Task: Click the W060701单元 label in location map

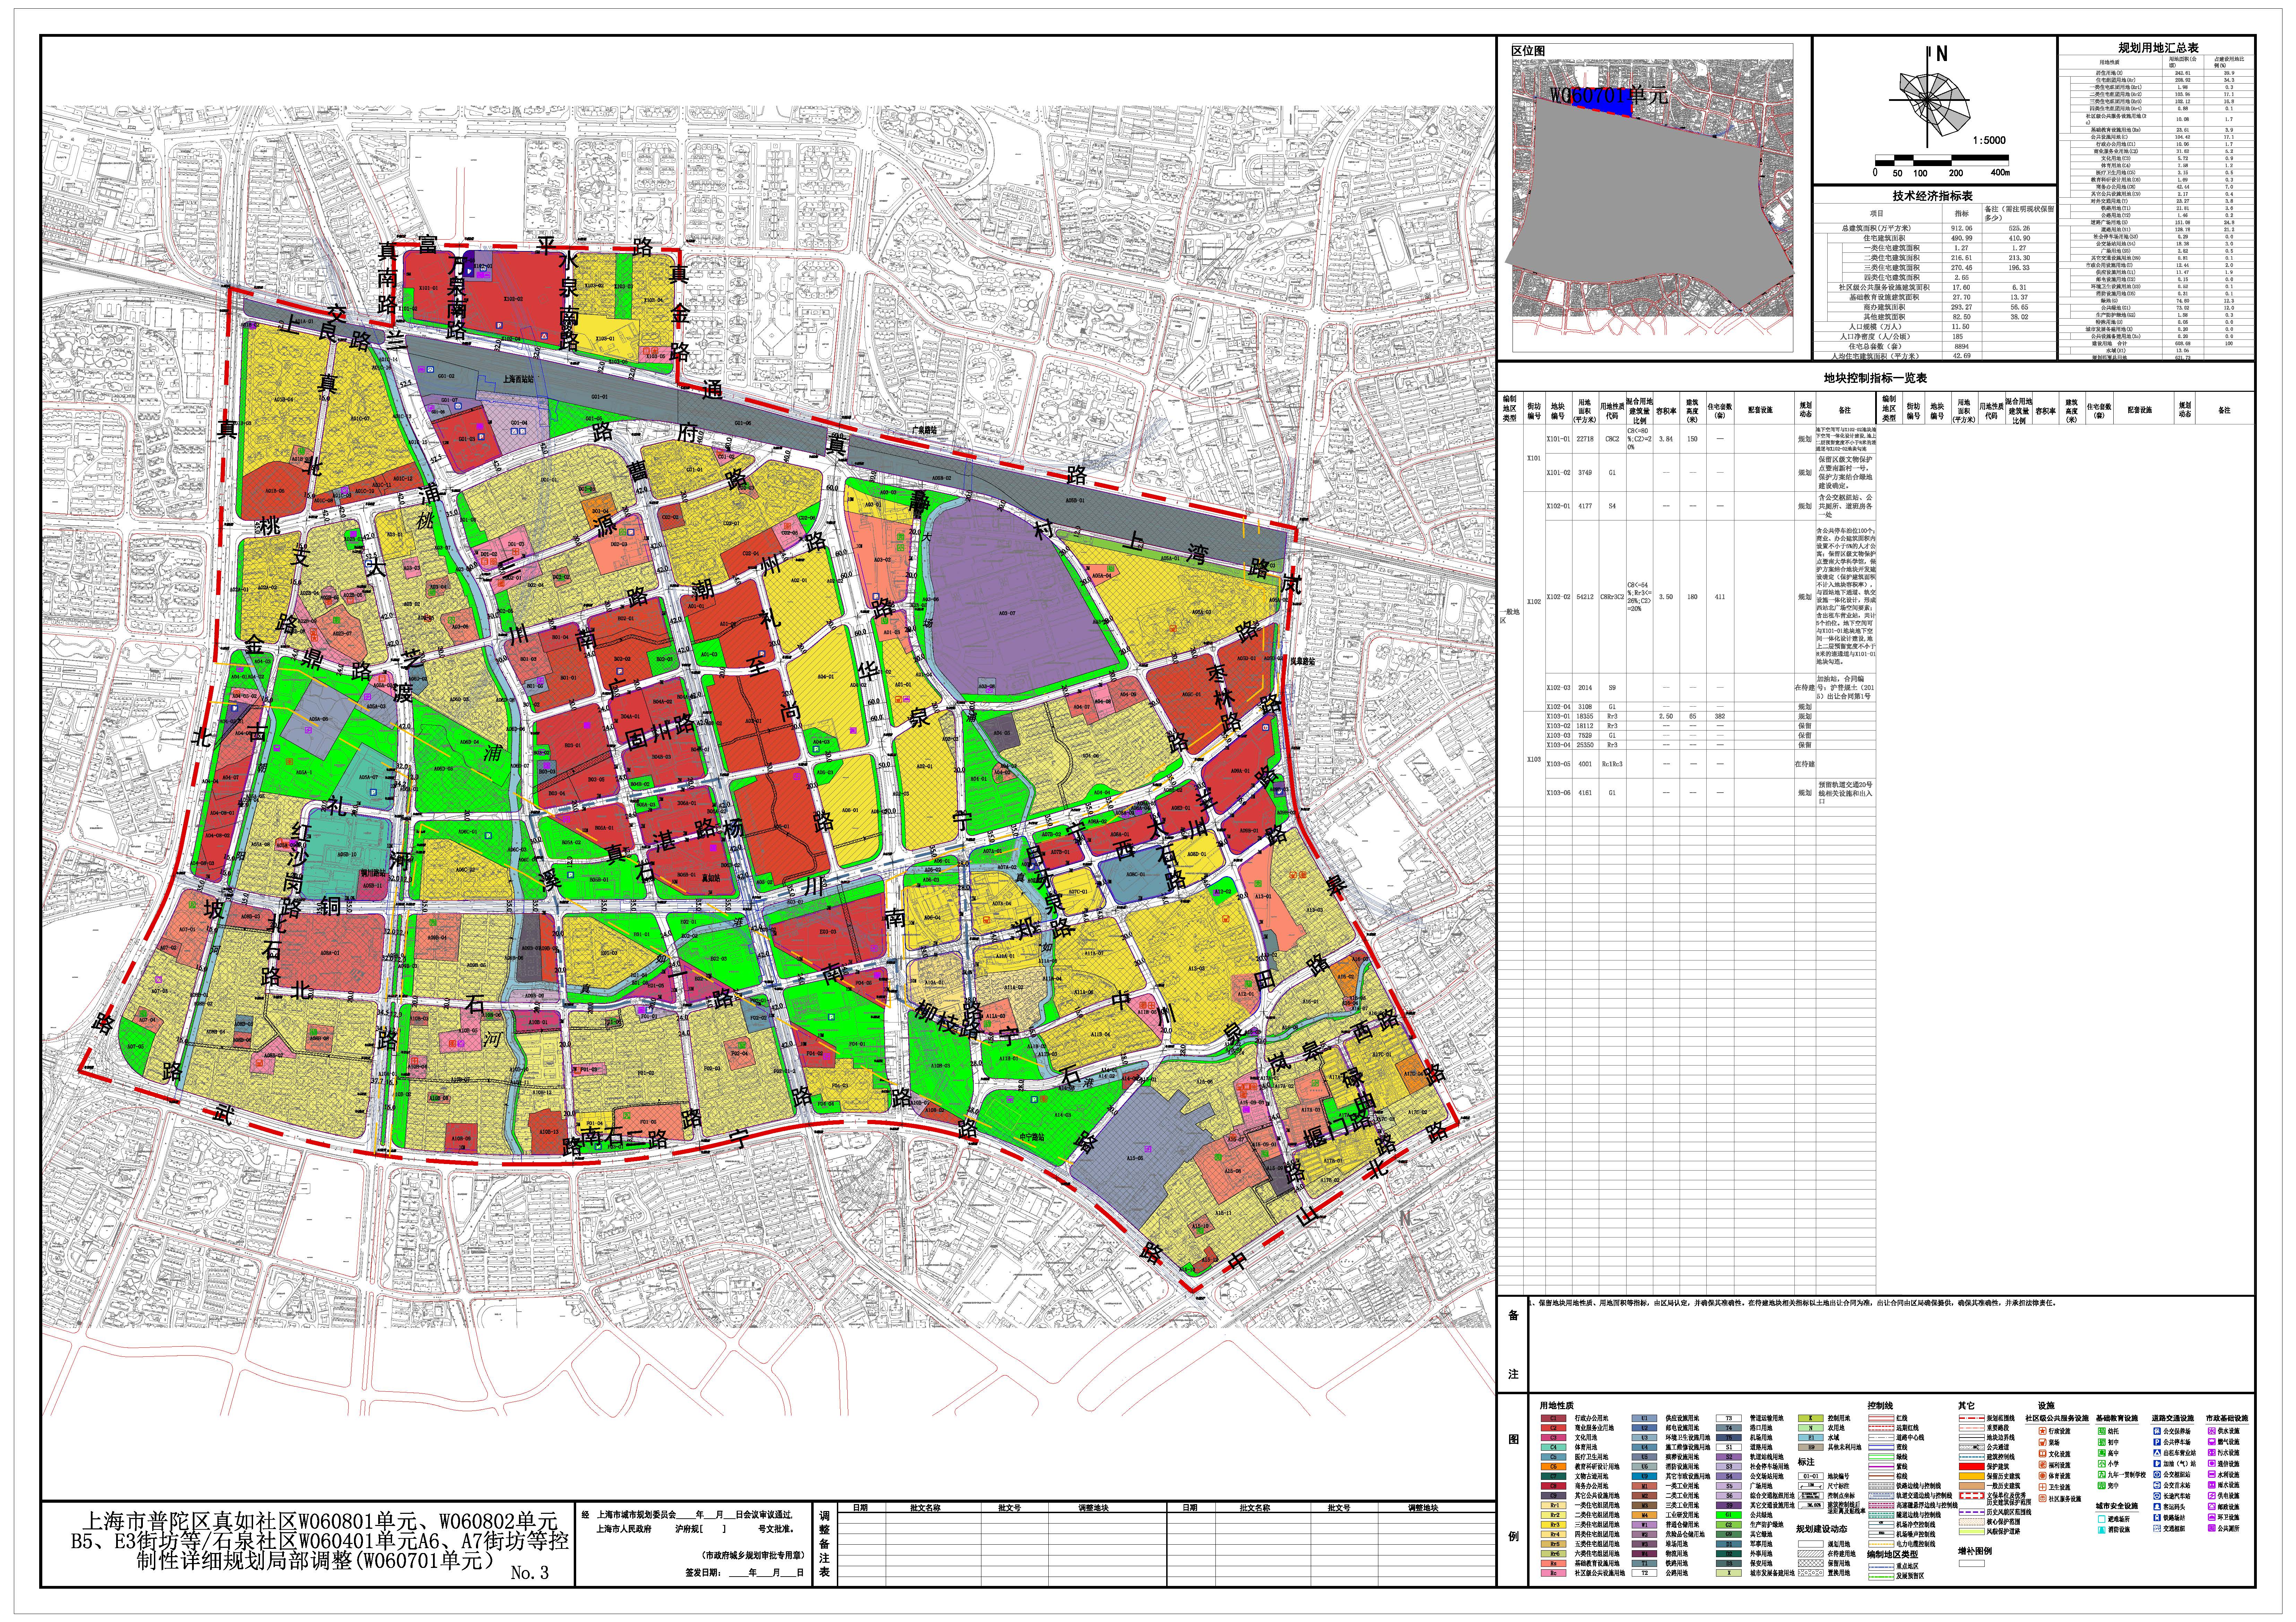Action: click(x=1608, y=96)
